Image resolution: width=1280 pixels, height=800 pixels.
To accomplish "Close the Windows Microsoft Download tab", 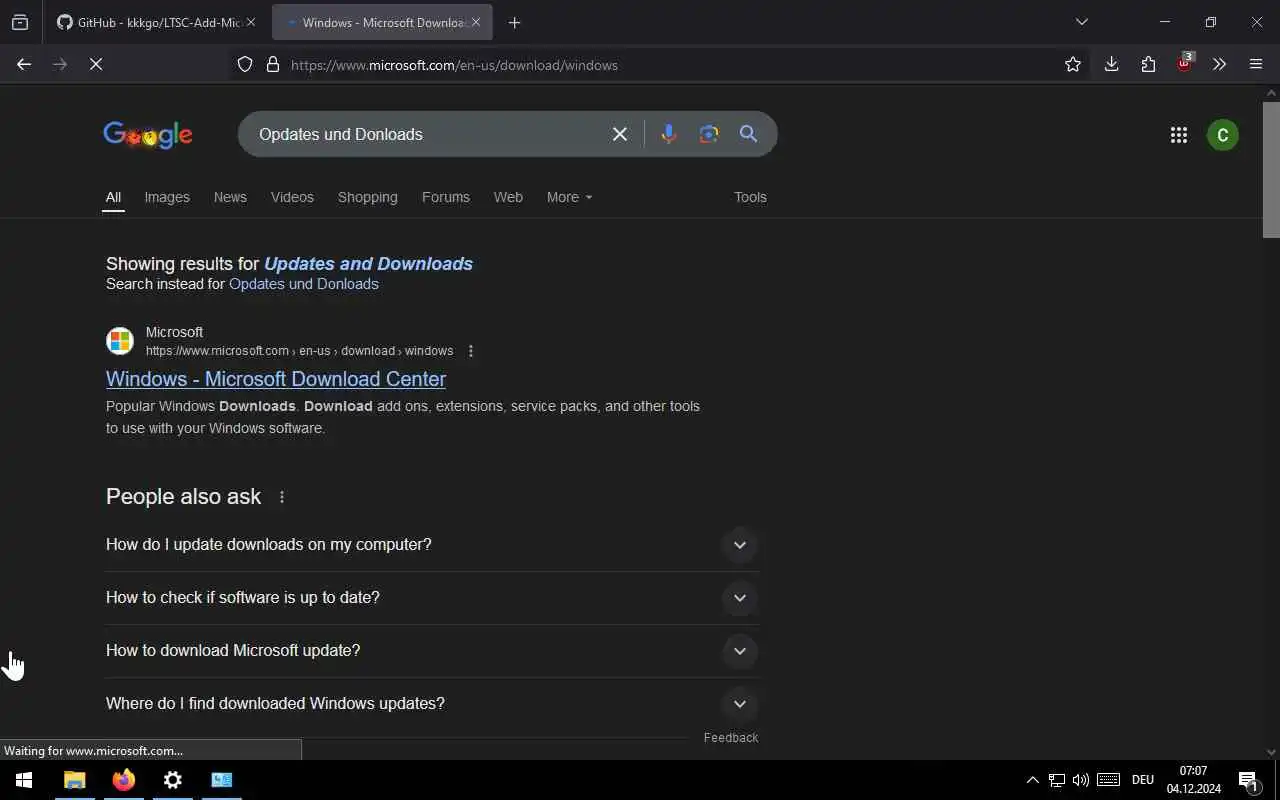I will point(476,22).
